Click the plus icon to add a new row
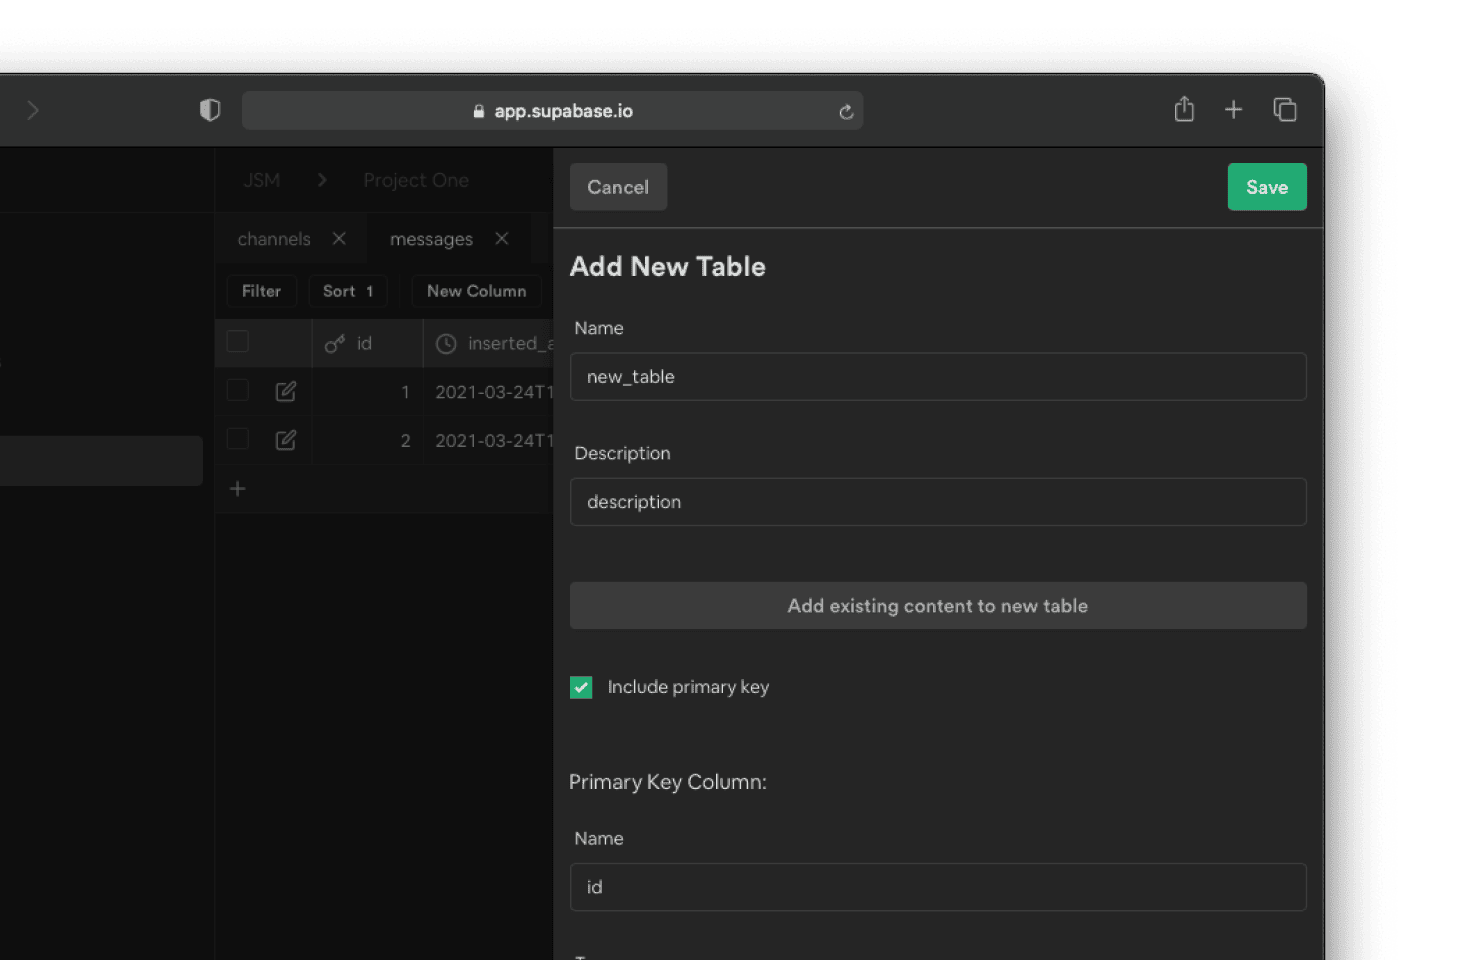The height and width of the screenshot is (960, 1460). pyautogui.click(x=237, y=489)
